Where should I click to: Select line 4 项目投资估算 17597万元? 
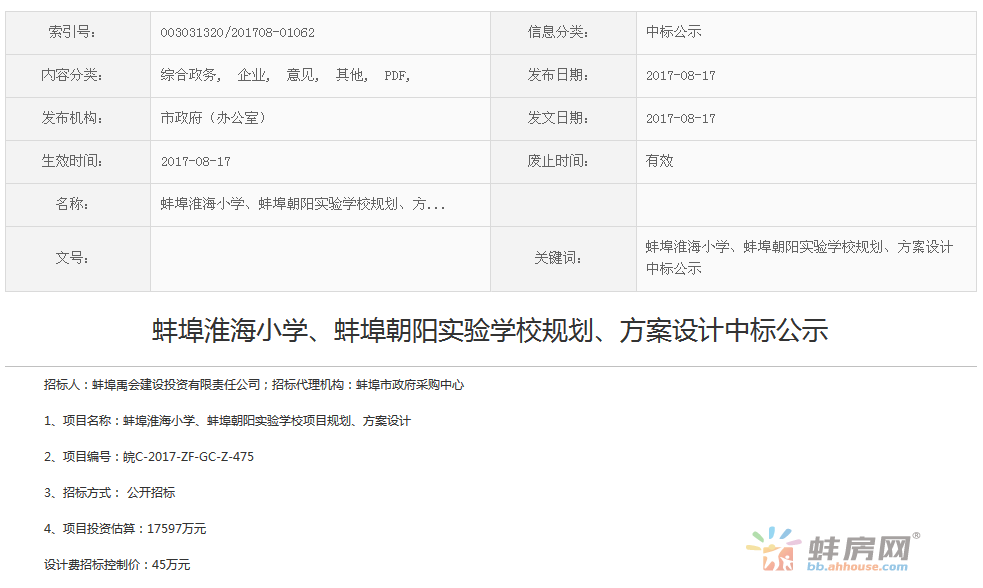point(125,528)
